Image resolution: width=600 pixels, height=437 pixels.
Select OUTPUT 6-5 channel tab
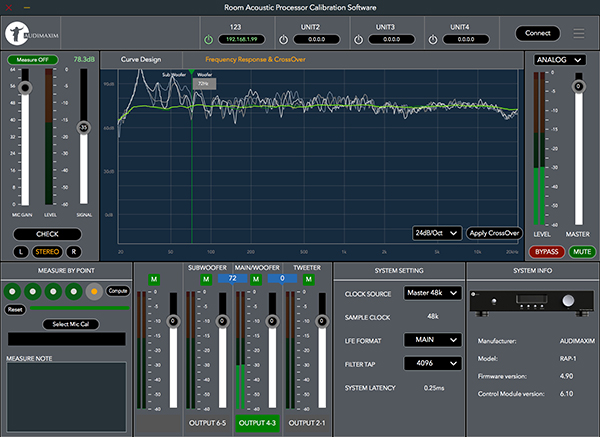(207, 423)
